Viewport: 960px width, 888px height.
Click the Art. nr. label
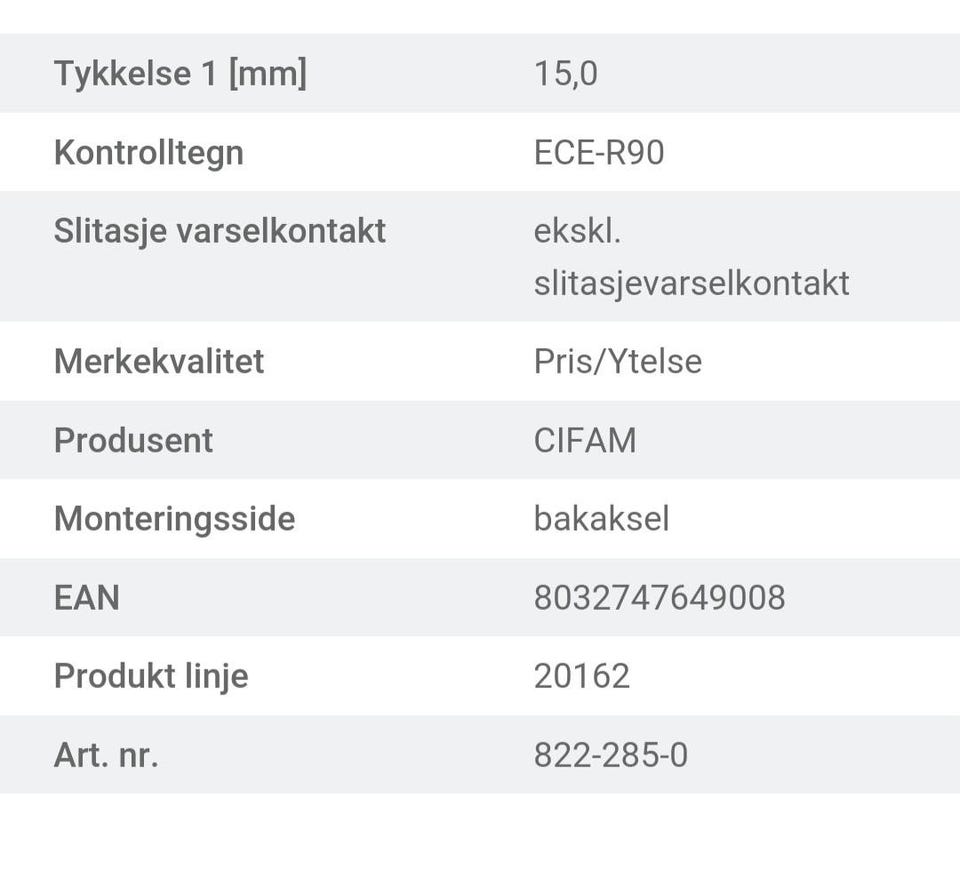click(x=106, y=755)
